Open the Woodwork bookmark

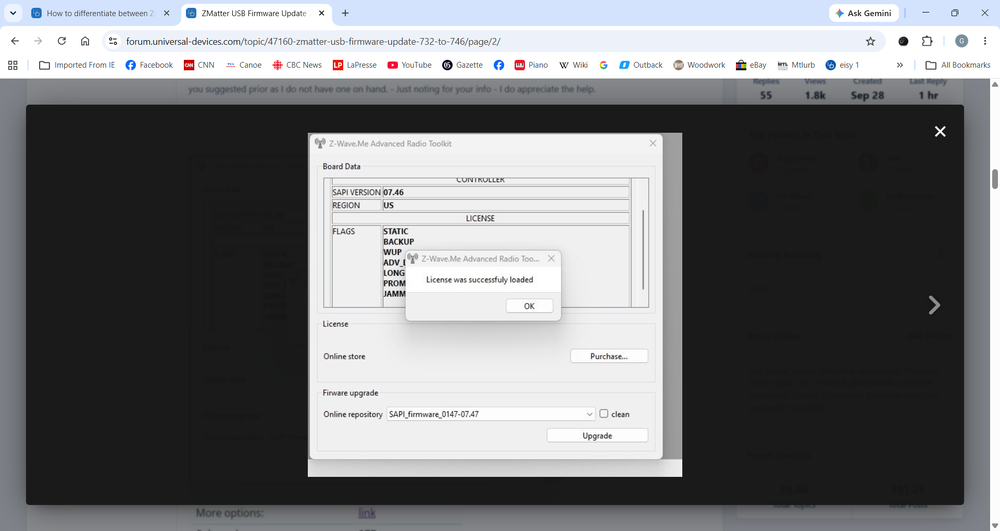[699, 65]
